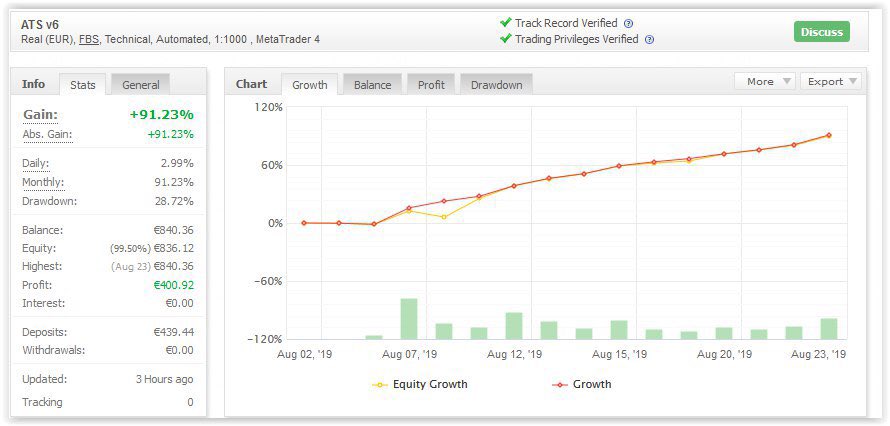The image size is (890, 426).
Task: Click the green Discuss button
Action: click(x=821, y=32)
